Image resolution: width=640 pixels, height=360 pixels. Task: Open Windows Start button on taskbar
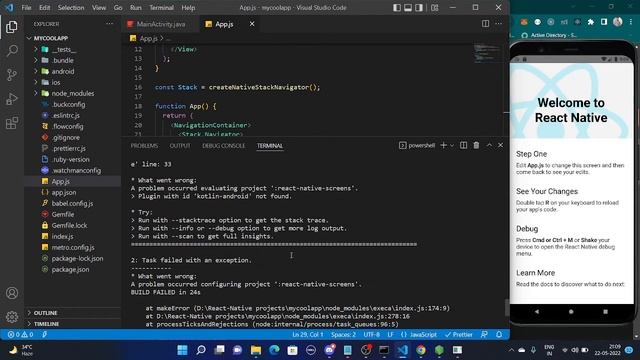tap(182, 350)
